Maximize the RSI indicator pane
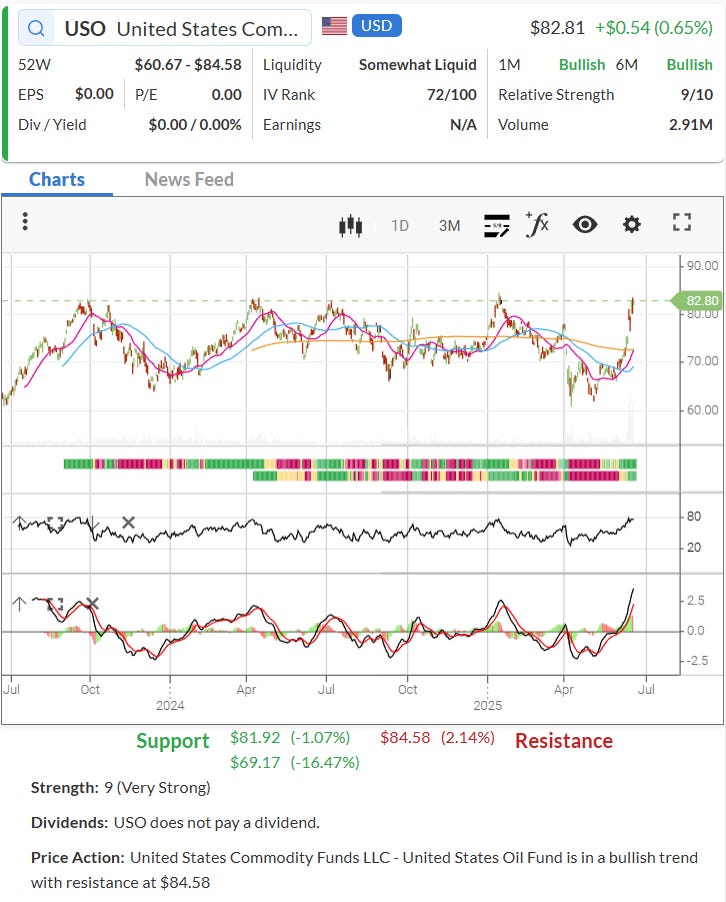Image resolution: width=726 pixels, height=902 pixels. pos(55,523)
